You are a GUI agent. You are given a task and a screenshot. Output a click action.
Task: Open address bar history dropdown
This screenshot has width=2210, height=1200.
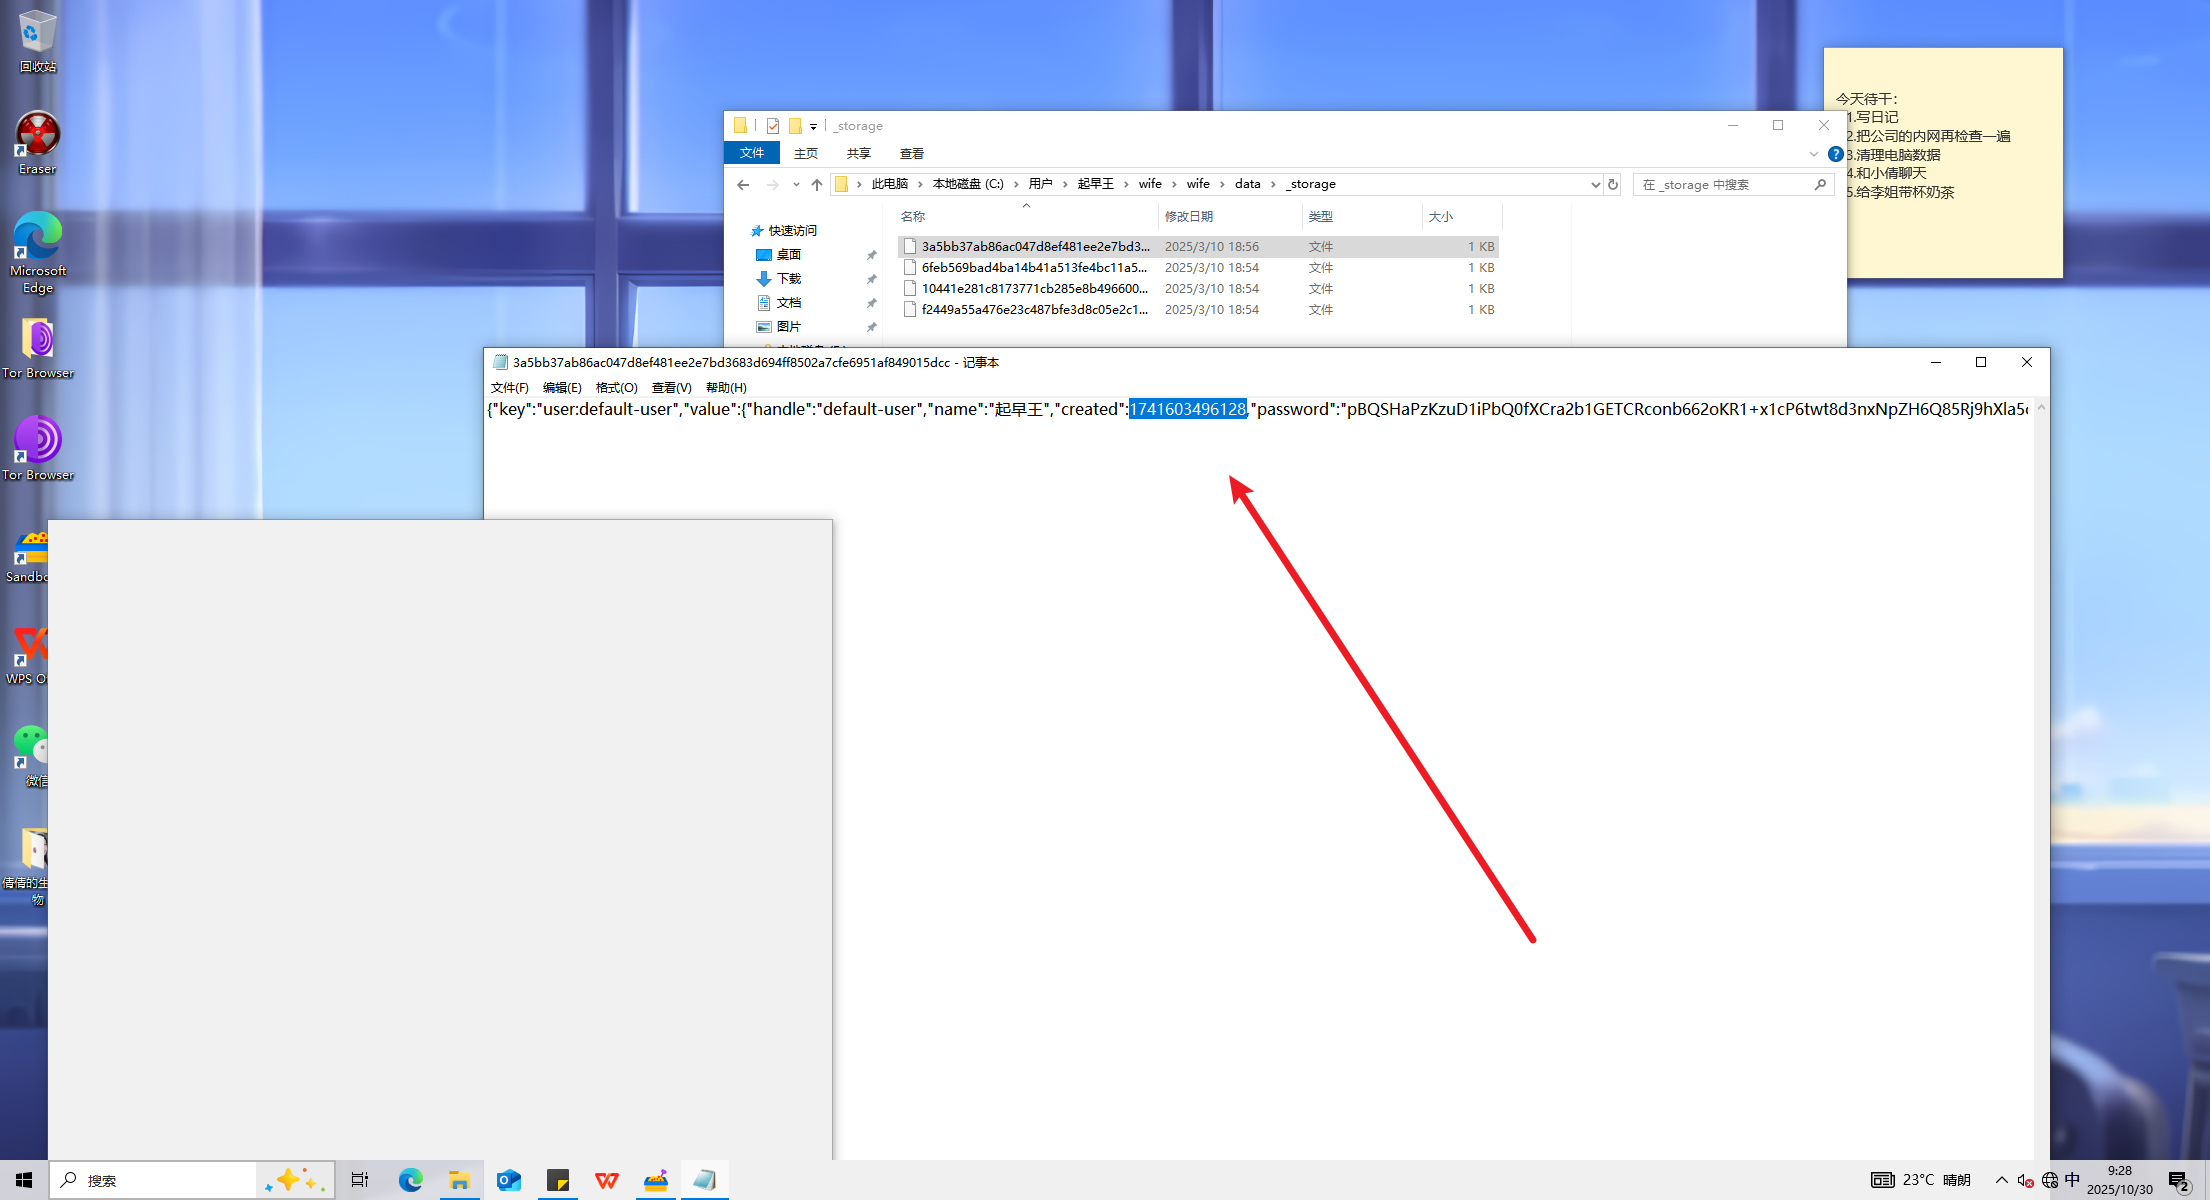coord(1595,185)
